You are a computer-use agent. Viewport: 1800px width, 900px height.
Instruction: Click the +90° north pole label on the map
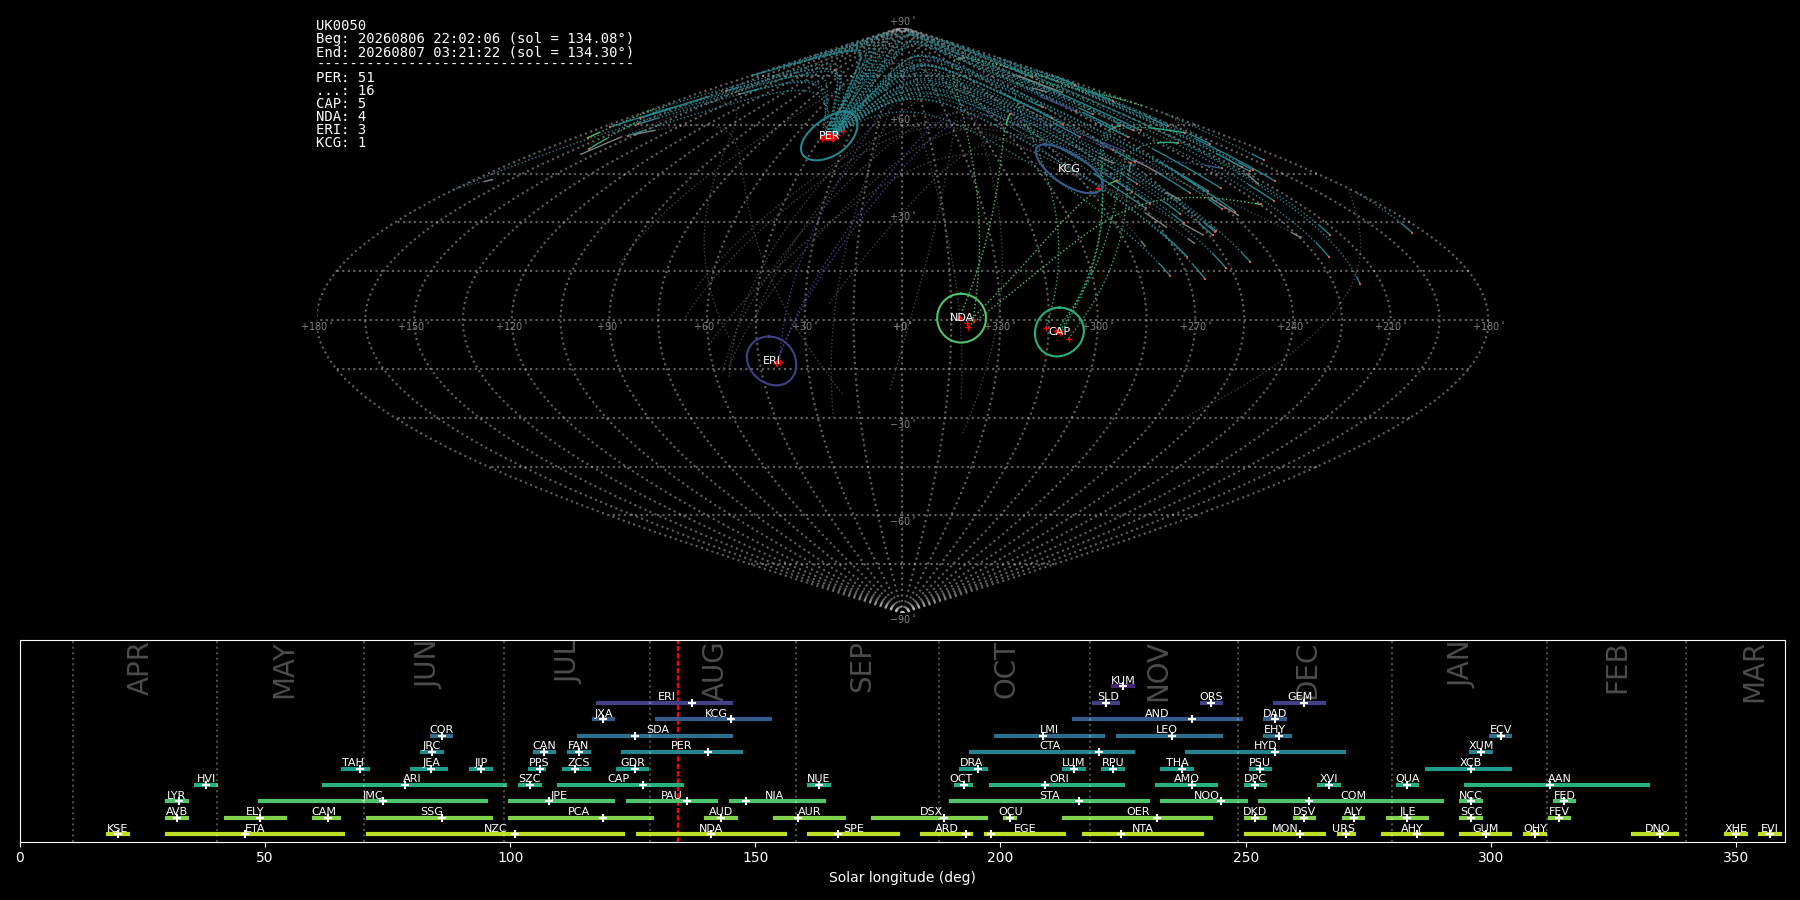(x=902, y=22)
